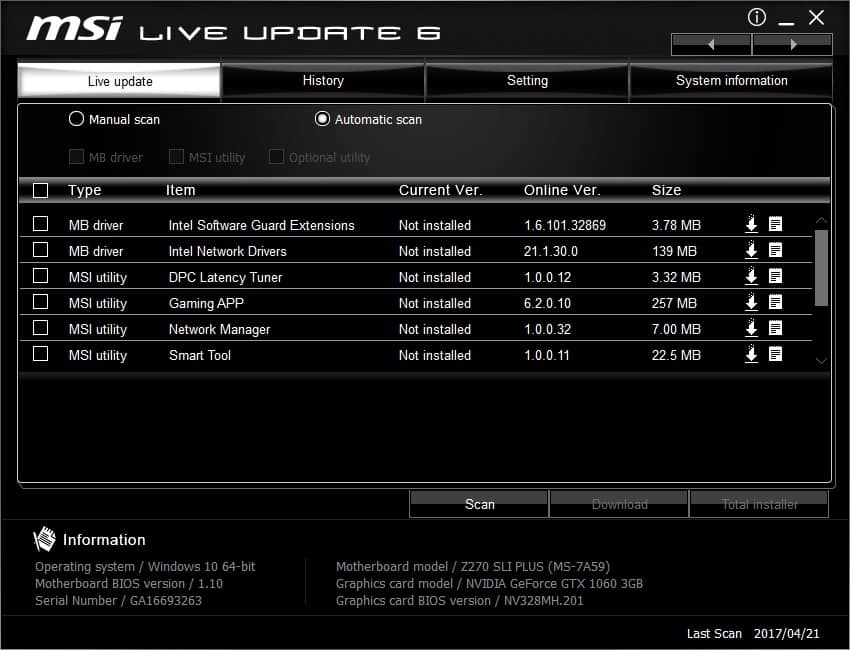Click the MSI logo
This screenshot has width=850, height=650.
pyautogui.click(x=75, y=28)
